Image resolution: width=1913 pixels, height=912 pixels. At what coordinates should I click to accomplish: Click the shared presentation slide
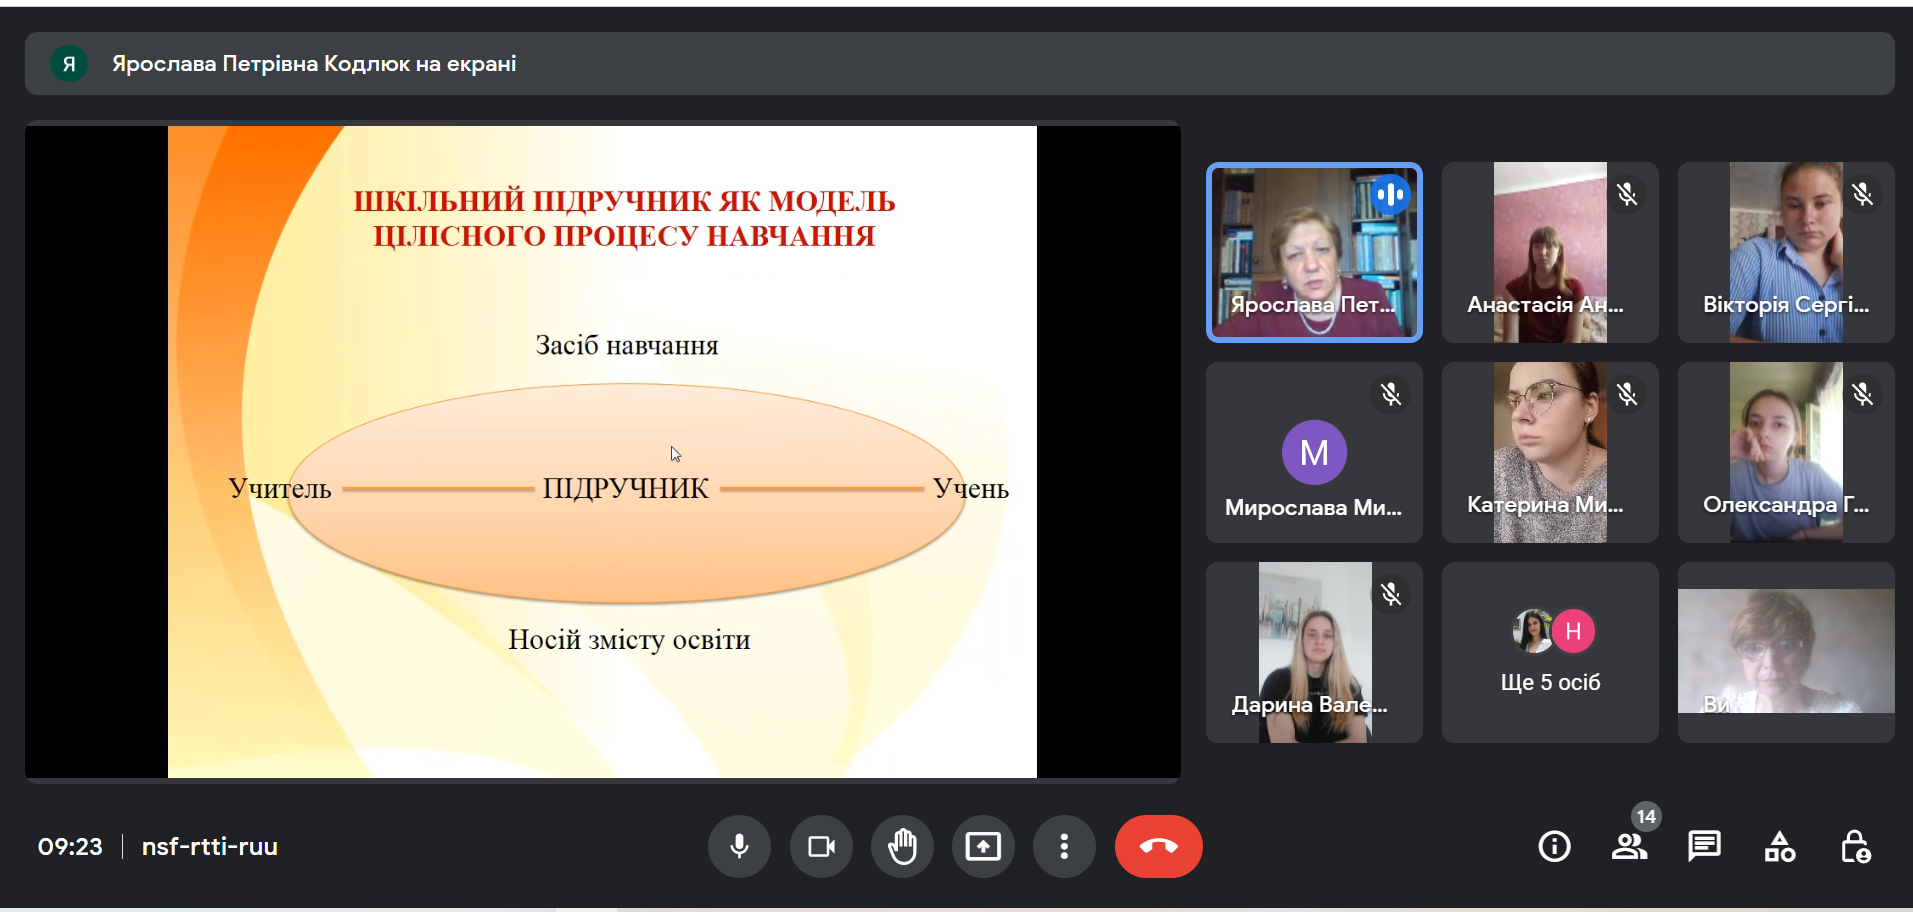click(602, 451)
